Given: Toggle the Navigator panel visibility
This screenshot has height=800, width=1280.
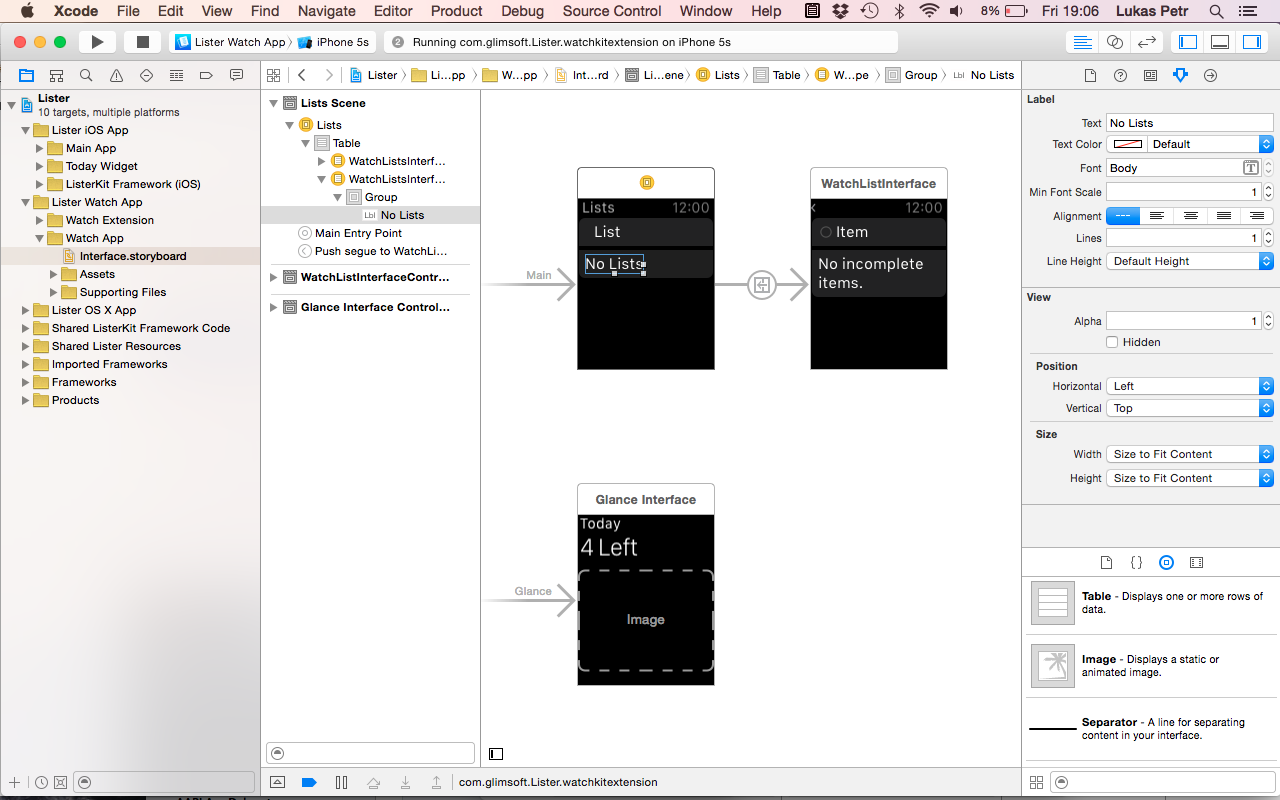Looking at the screenshot, I should (1188, 42).
